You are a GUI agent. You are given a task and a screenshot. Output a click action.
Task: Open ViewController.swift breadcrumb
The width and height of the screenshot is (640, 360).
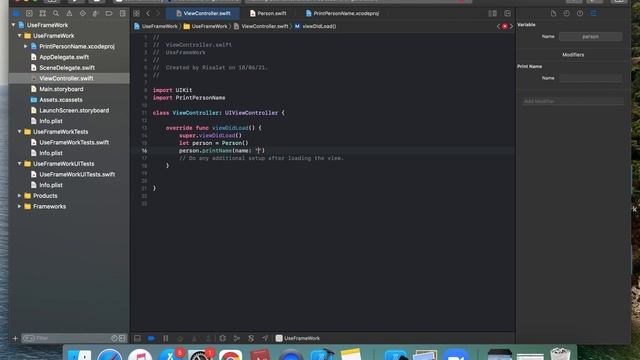261,26
